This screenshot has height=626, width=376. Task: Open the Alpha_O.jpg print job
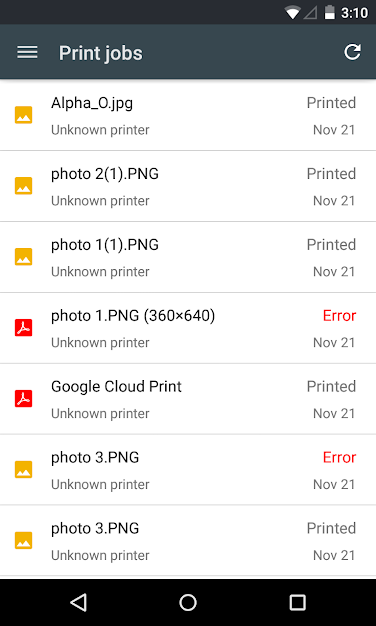pyautogui.click(x=188, y=115)
